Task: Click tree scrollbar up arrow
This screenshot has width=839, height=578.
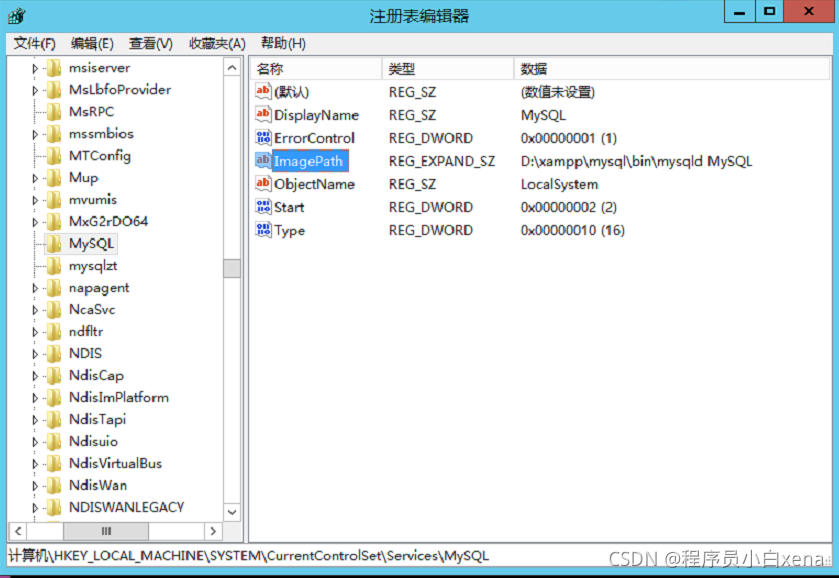Action: (232, 68)
